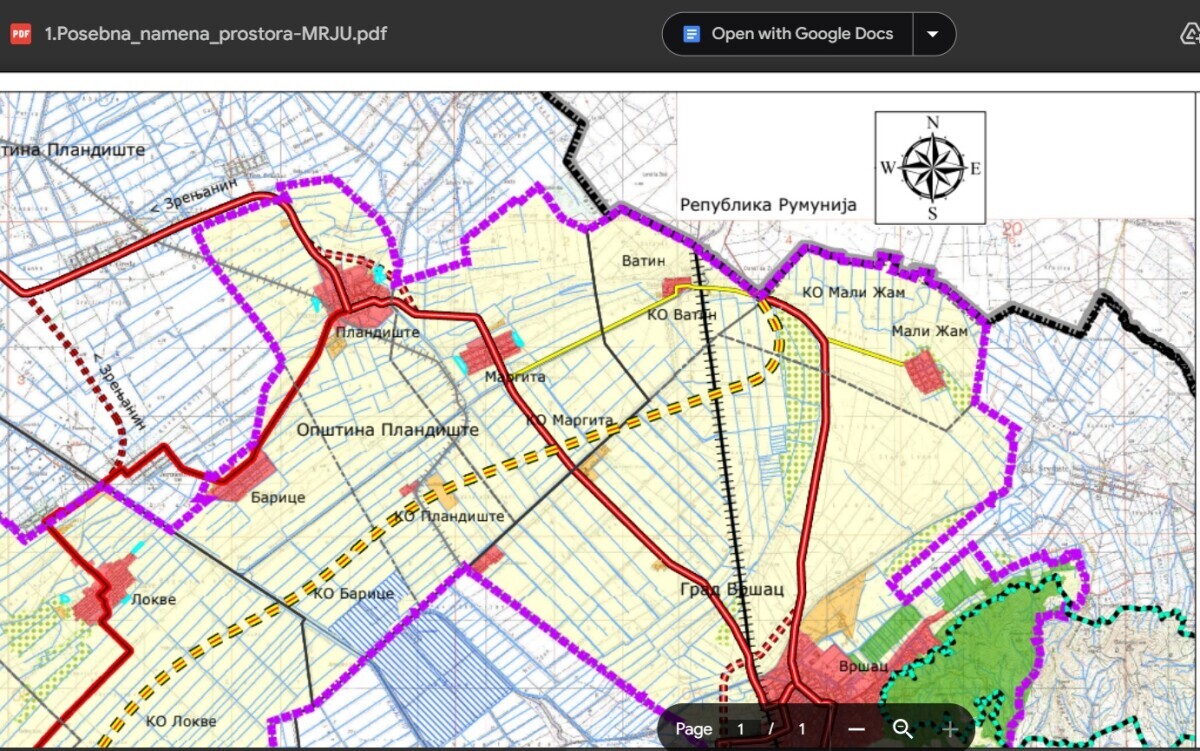Screen dimensions: 1200x751
Task: Expand the Open with dropdown arrow
Action: tap(933, 34)
